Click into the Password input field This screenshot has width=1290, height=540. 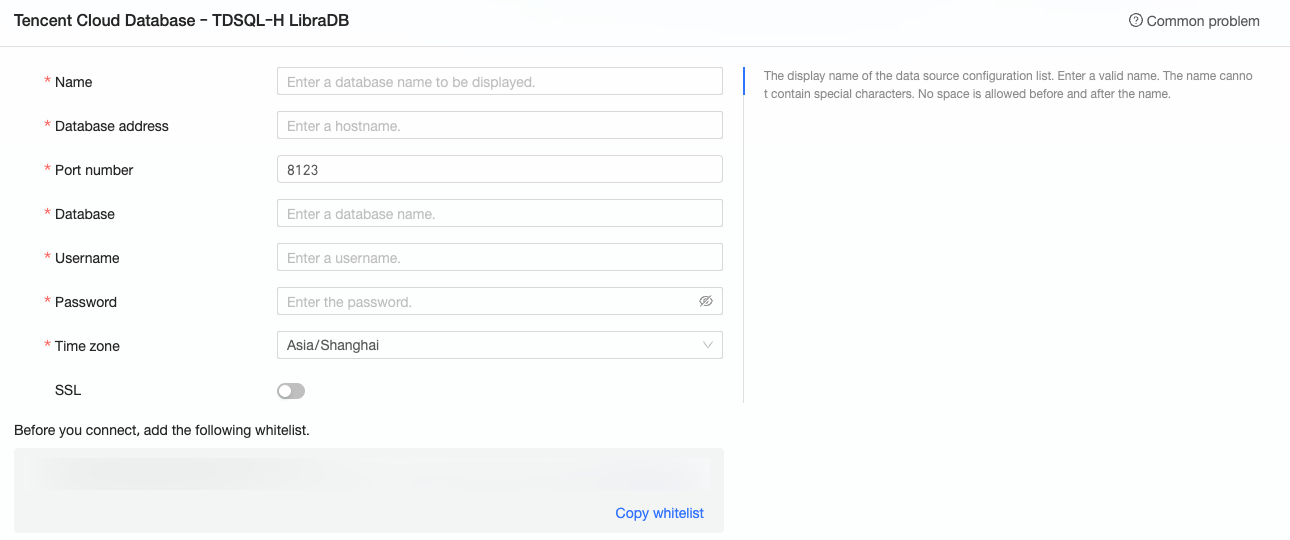(x=499, y=301)
